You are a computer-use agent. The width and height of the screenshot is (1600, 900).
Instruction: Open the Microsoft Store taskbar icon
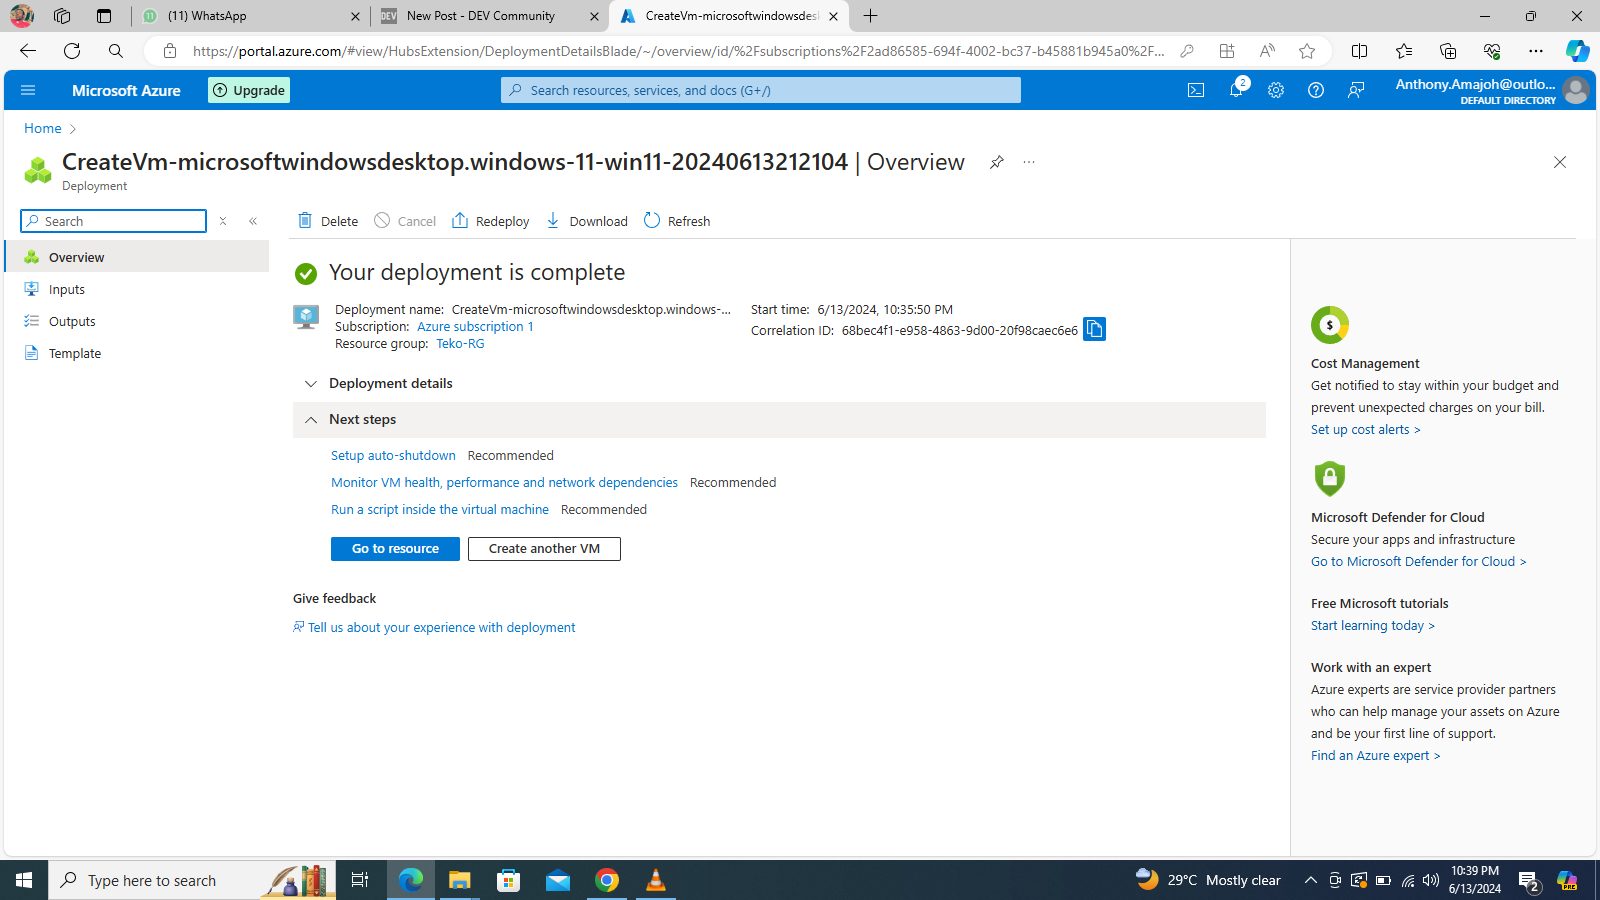[509, 880]
